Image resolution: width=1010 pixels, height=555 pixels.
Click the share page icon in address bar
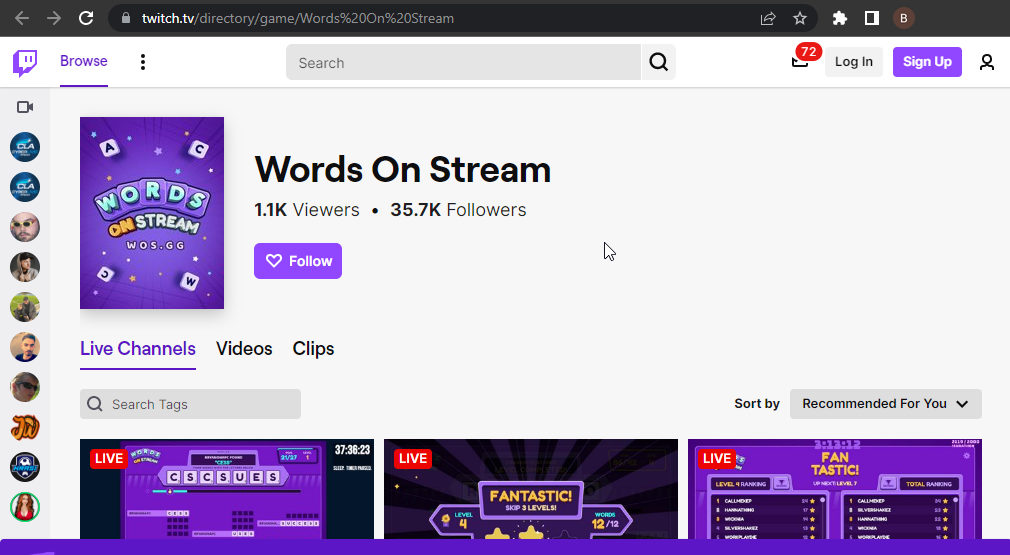coord(768,19)
